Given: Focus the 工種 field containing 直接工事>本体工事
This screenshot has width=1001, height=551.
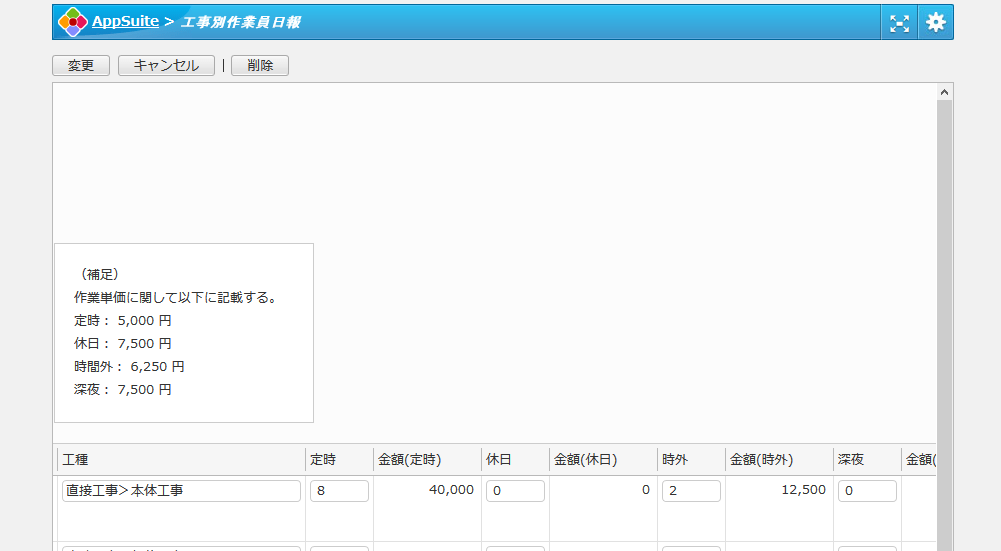Looking at the screenshot, I should click(x=181, y=491).
